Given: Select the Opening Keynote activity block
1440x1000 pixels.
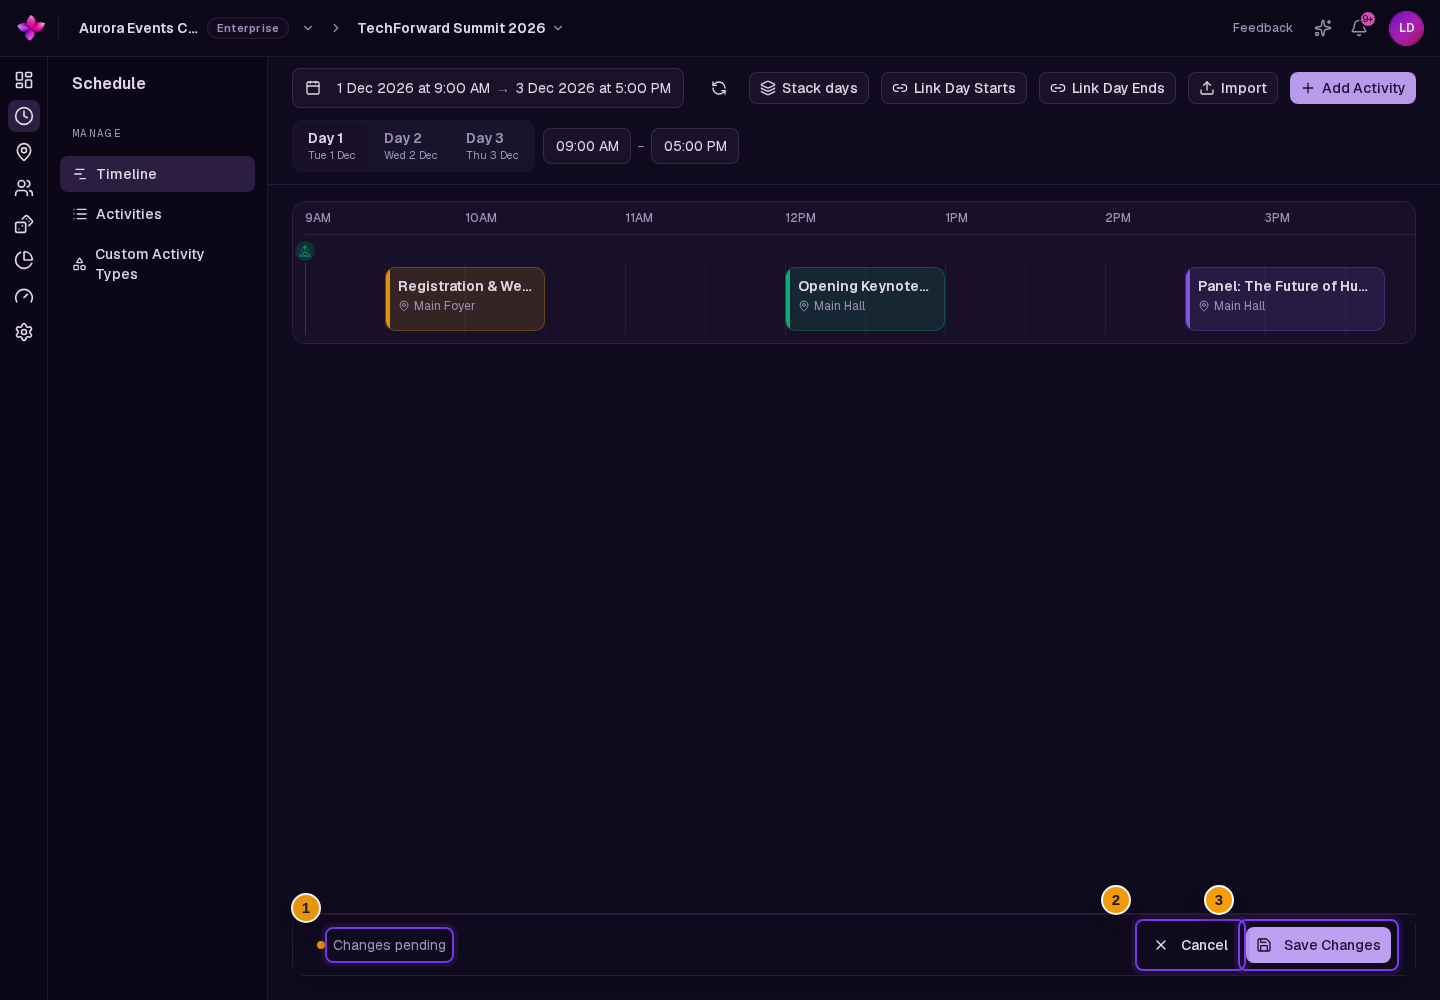Looking at the screenshot, I should (x=865, y=299).
